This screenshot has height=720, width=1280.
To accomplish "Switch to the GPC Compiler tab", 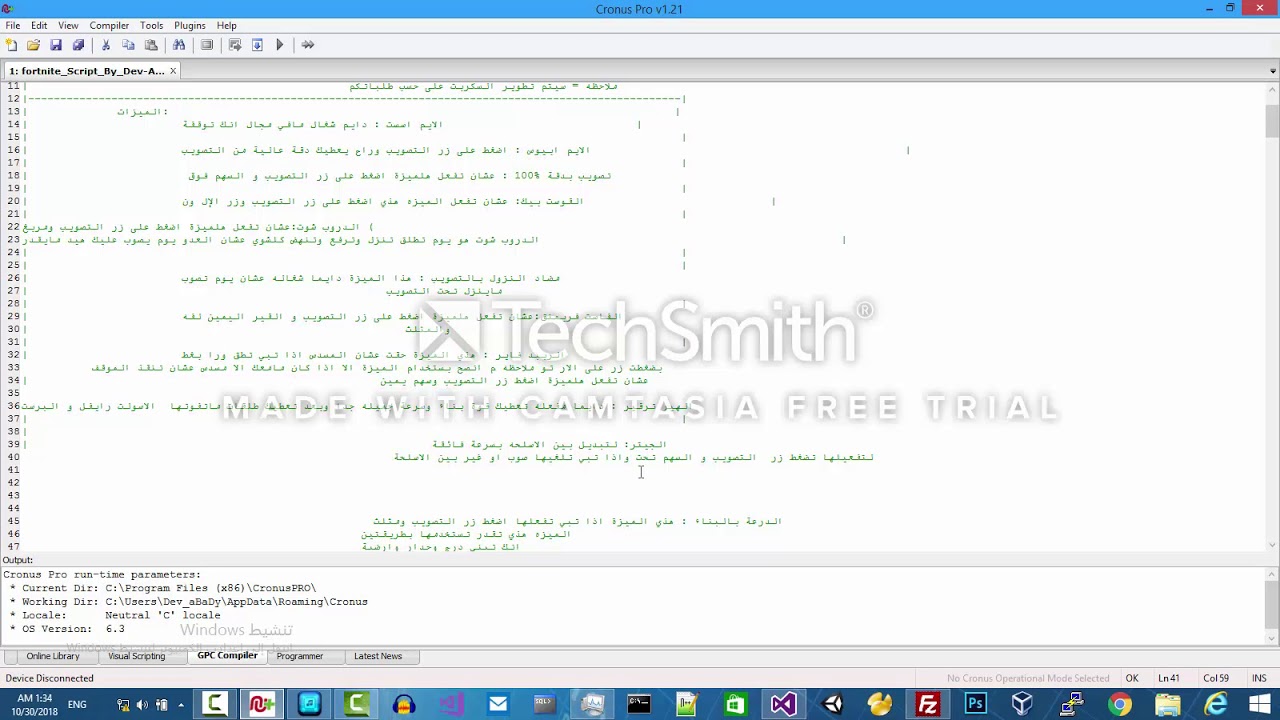I will click(x=227, y=656).
